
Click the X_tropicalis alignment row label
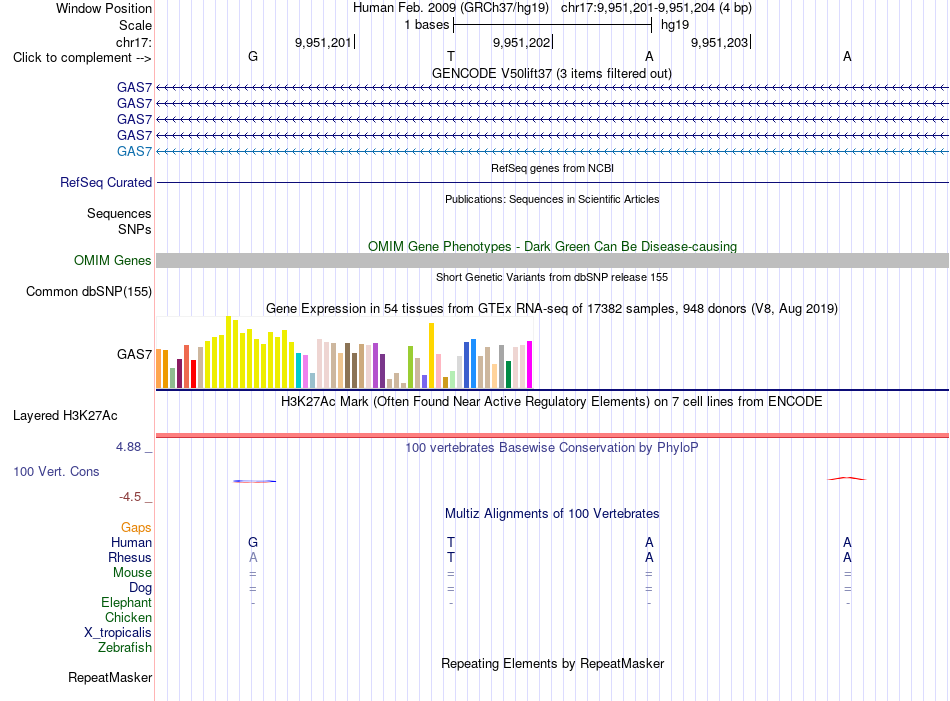118,633
